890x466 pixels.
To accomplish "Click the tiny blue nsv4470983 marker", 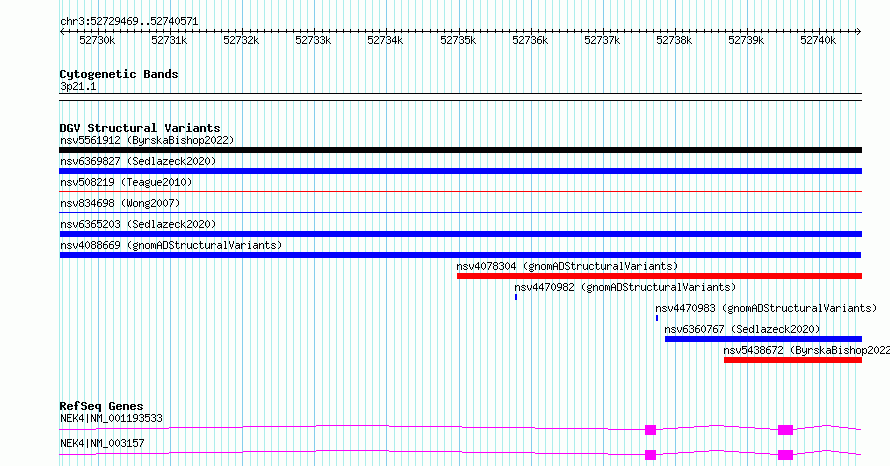I will pos(657,318).
